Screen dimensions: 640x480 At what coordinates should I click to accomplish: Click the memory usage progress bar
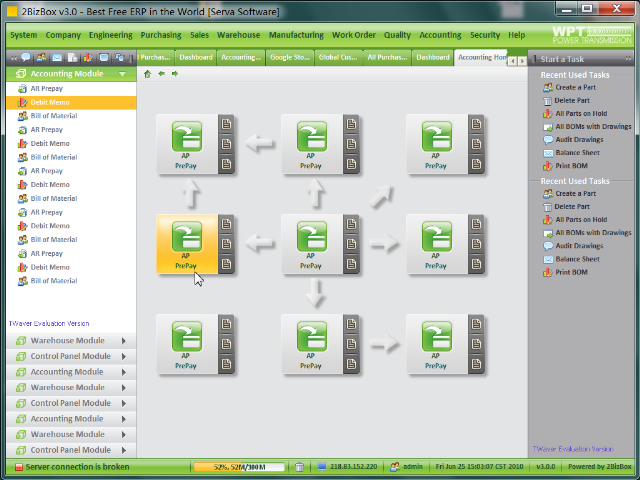(239, 467)
